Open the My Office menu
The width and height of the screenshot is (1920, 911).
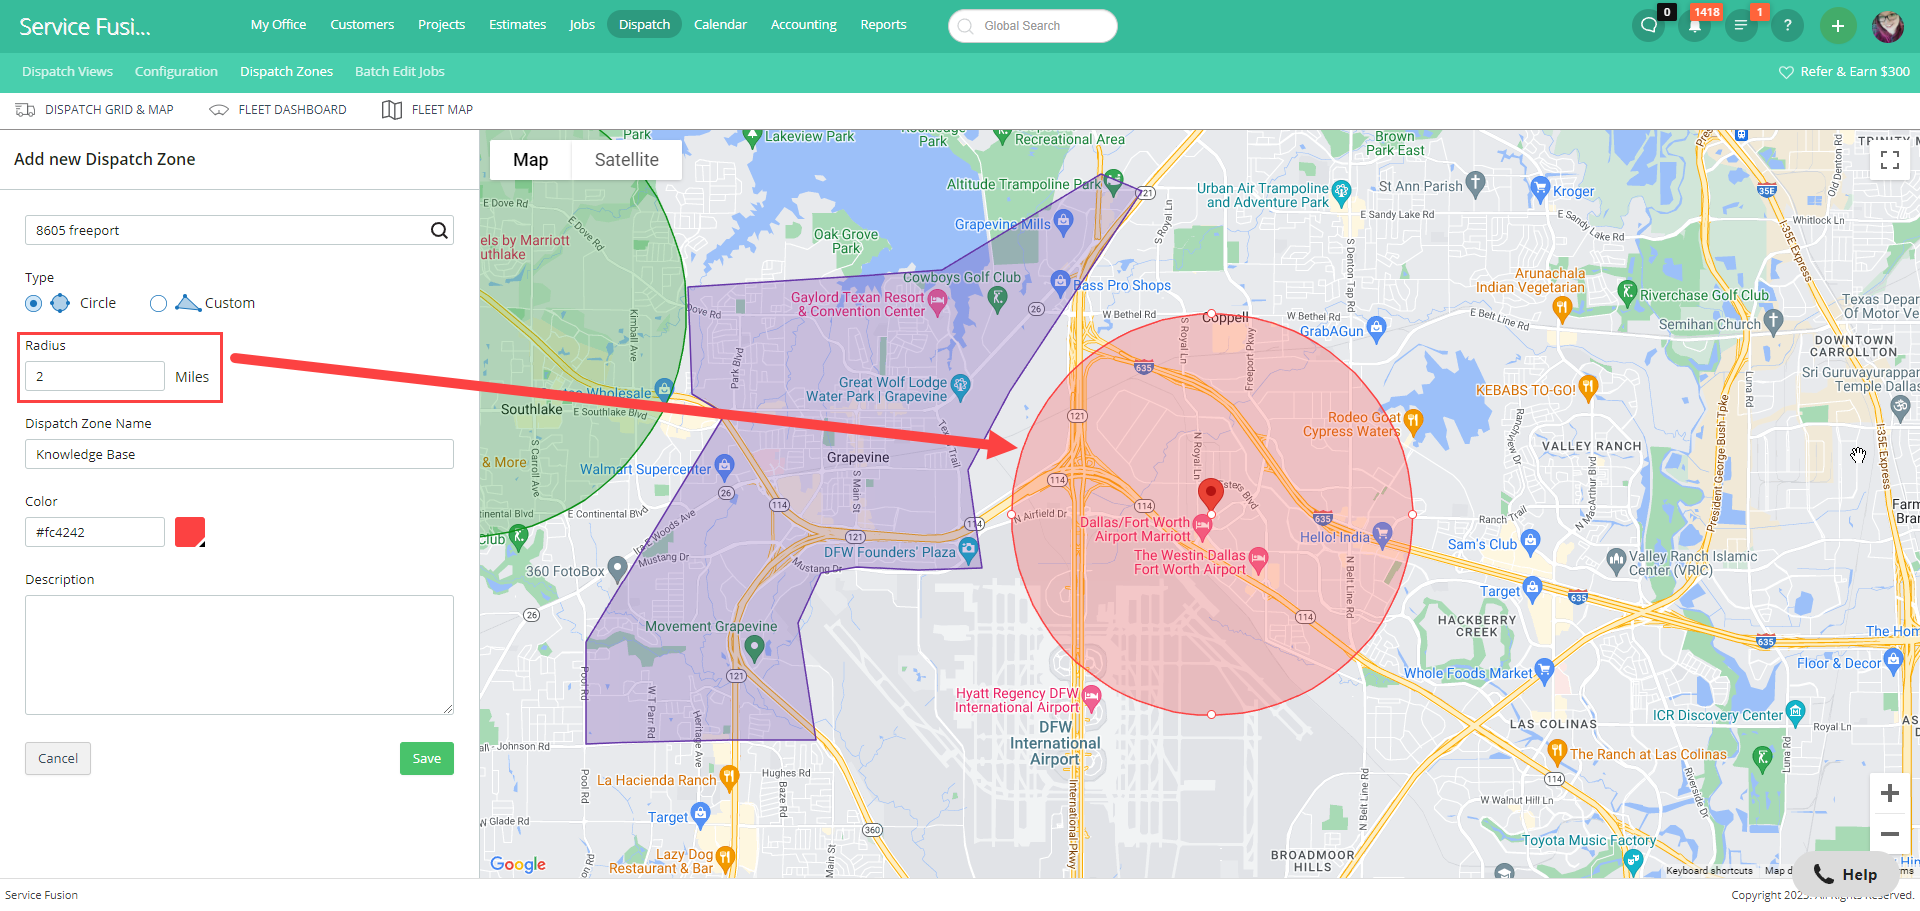278,24
